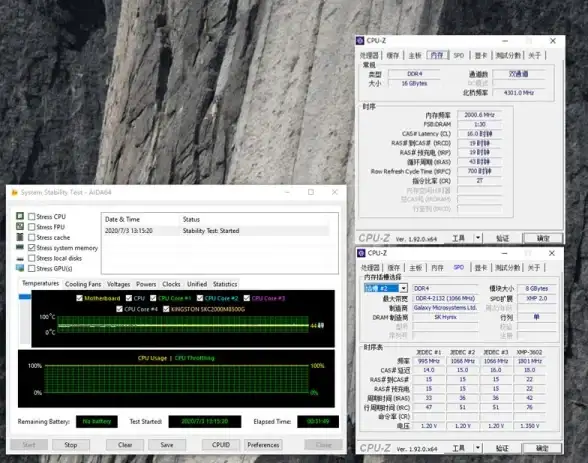Image resolution: width=588 pixels, height=463 pixels.
Task: Stop the stability test
Action: (70, 445)
